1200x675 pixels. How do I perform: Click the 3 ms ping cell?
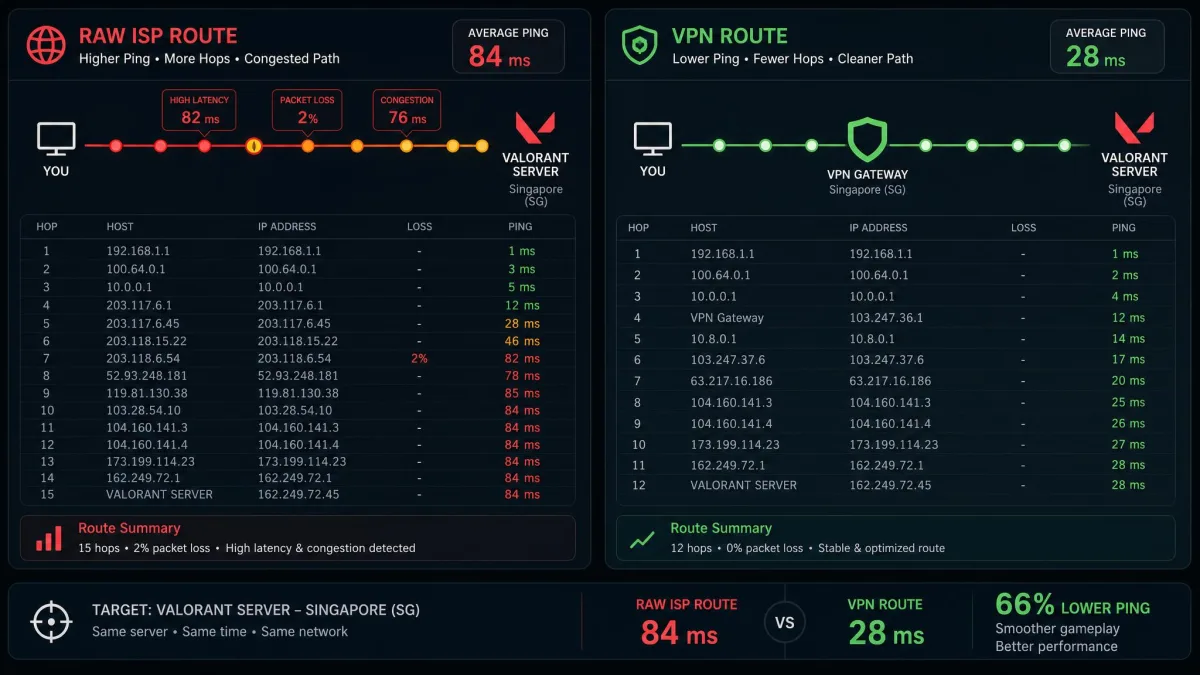[x=522, y=269]
